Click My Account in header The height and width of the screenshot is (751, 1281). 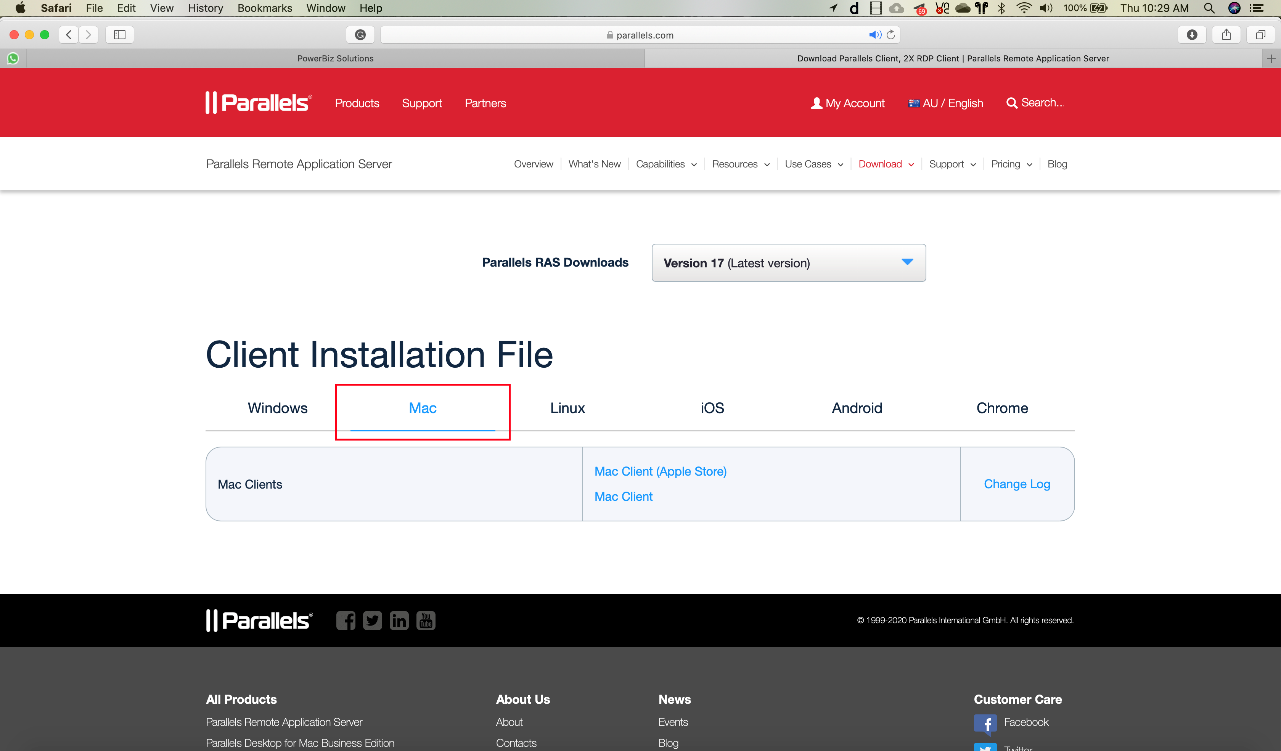point(848,103)
